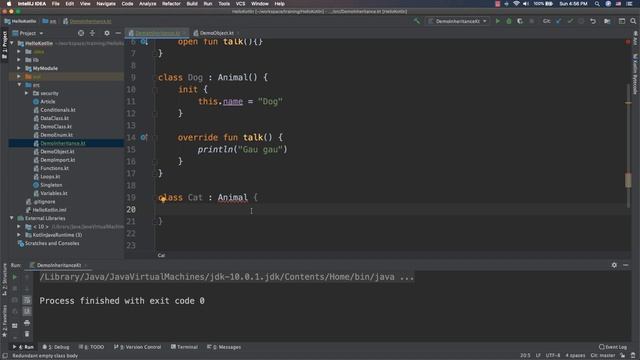Image resolution: width=640 pixels, height=360 pixels.
Task: Rerun DemoInheritanceKt in Run panel
Action: coord(15,277)
